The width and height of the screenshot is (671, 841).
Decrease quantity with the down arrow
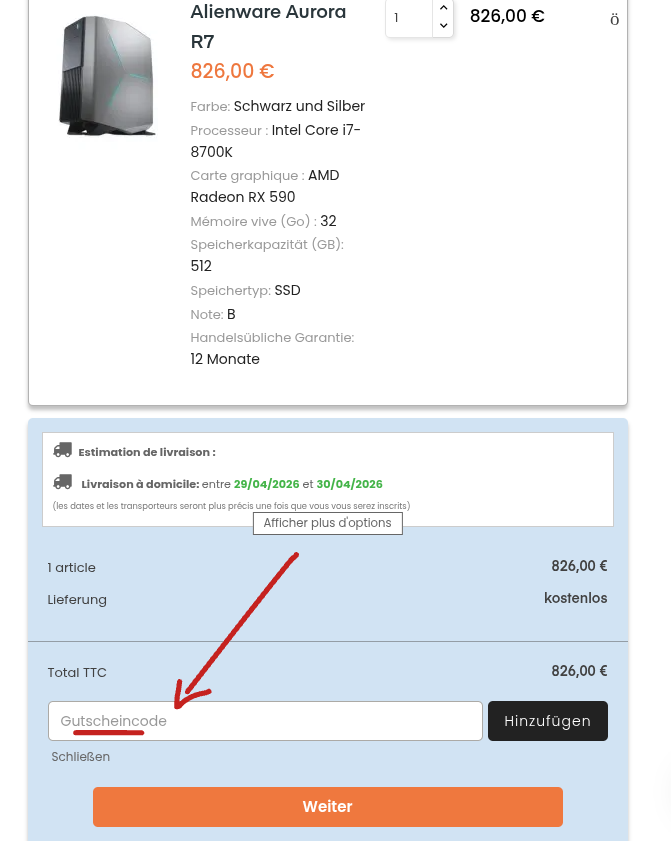click(x=443, y=25)
